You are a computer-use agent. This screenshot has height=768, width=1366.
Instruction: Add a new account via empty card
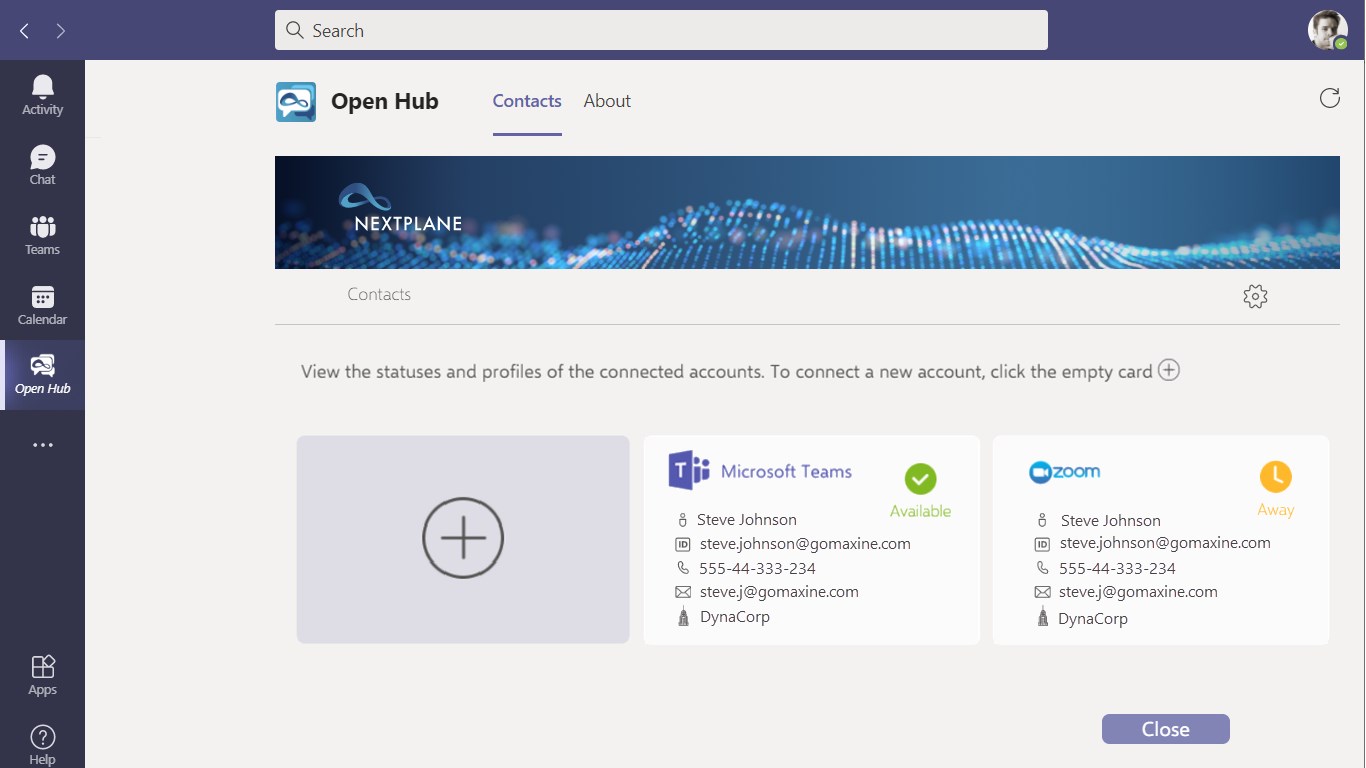point(463,539)
